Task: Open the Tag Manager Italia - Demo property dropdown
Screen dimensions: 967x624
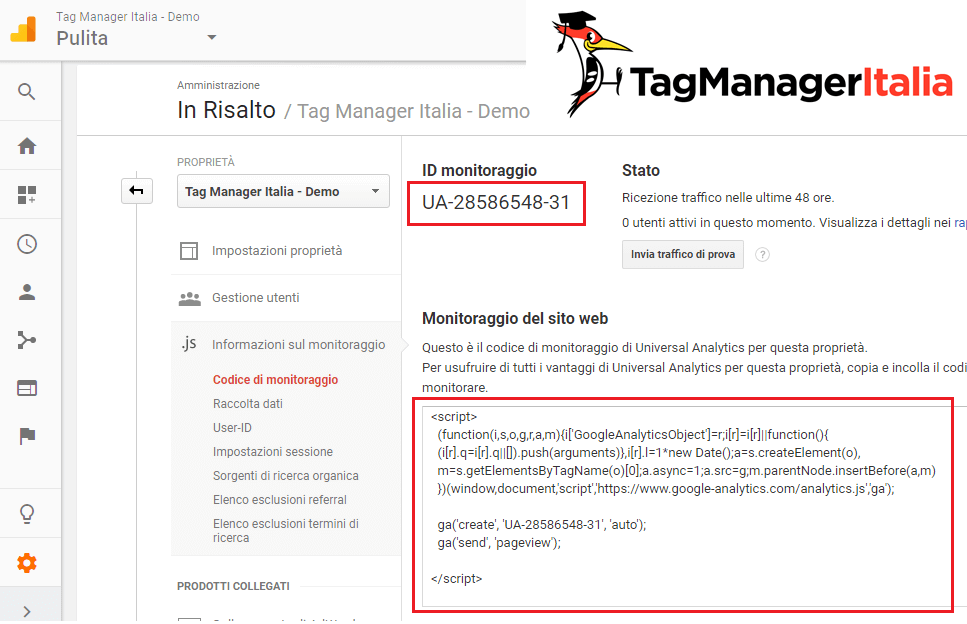Action: 283,191
